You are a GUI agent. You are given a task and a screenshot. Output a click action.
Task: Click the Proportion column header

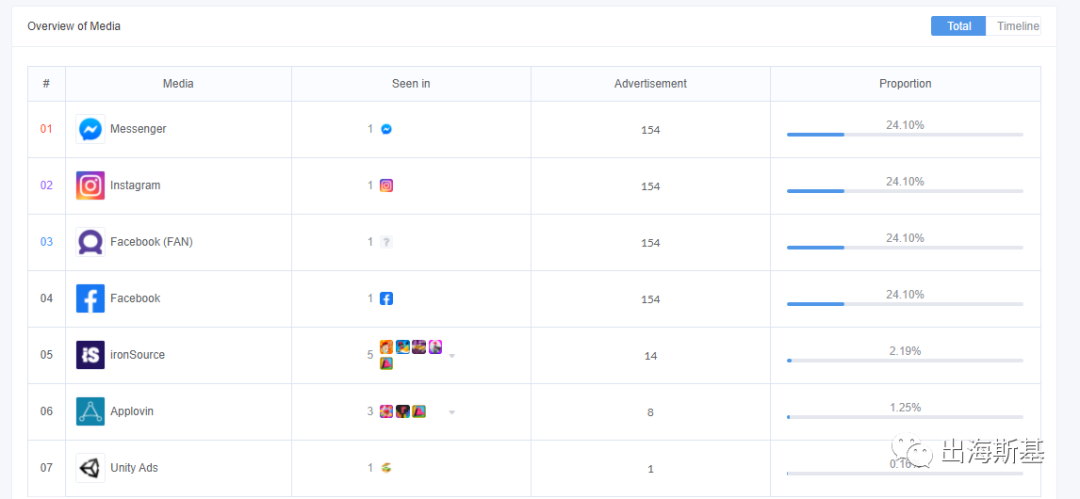[x=905, y=84]
